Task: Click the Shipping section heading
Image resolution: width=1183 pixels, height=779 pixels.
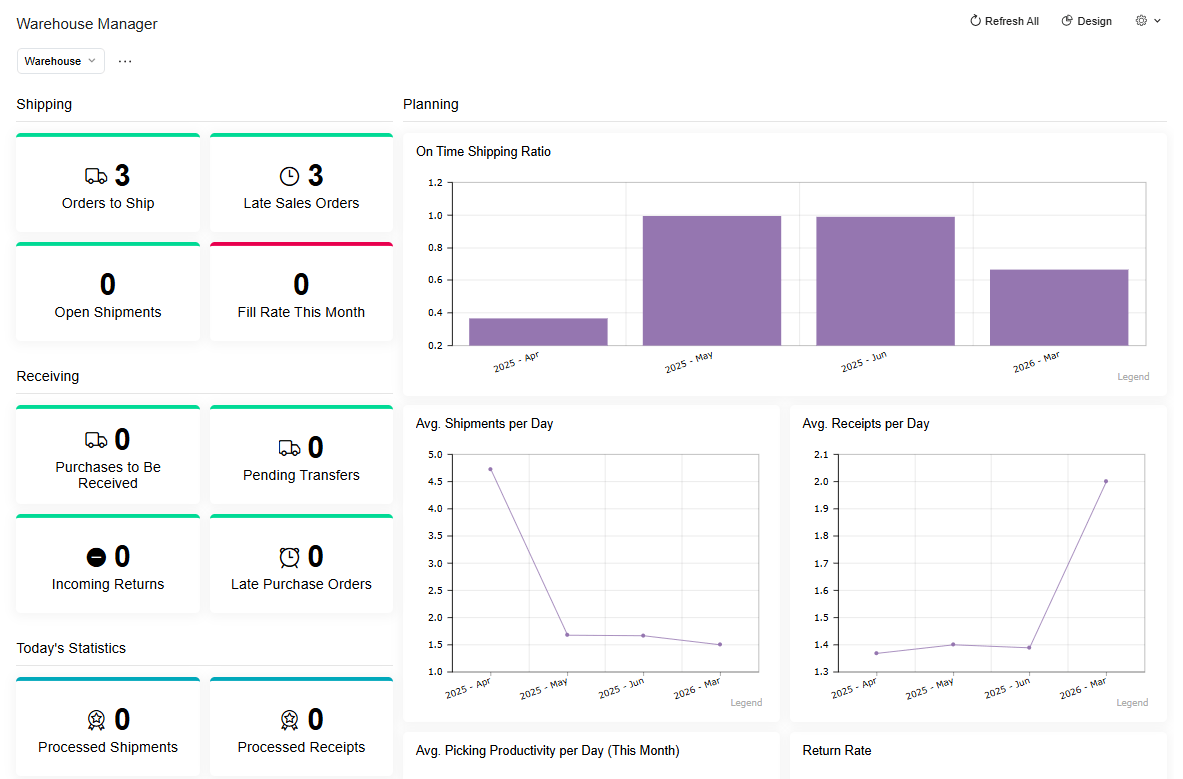Action: [x=45, y=104]
